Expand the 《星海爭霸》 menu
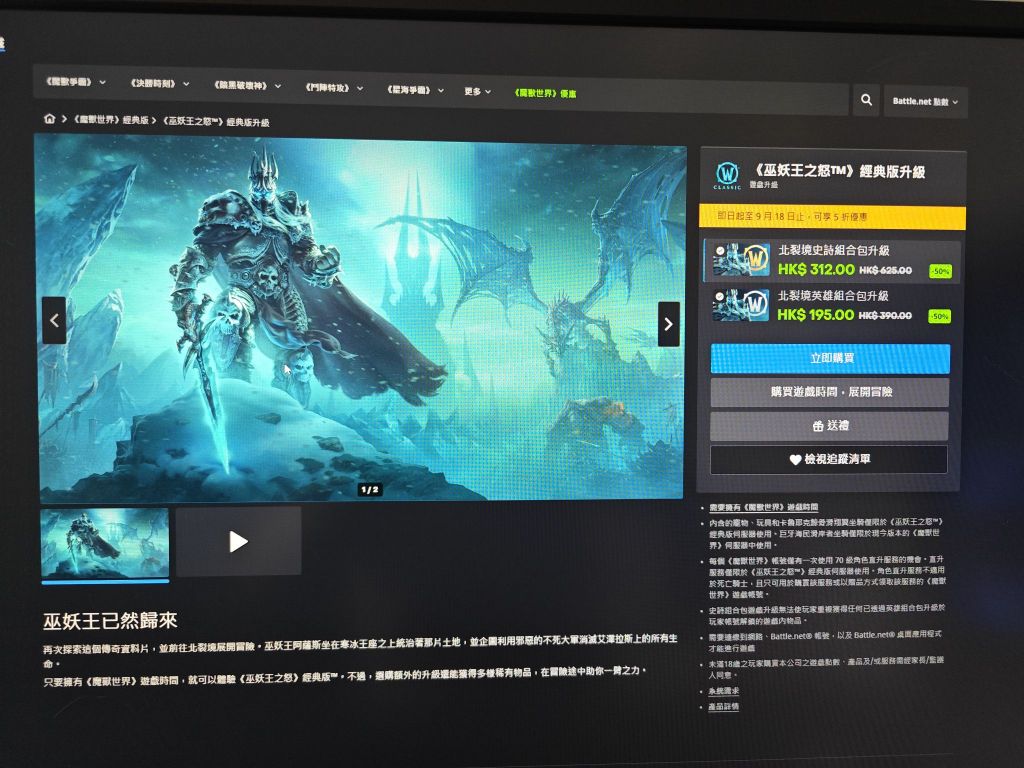The width and height of the screenshot is (1024, 768). pyautogui.click(x=415, y=89)
